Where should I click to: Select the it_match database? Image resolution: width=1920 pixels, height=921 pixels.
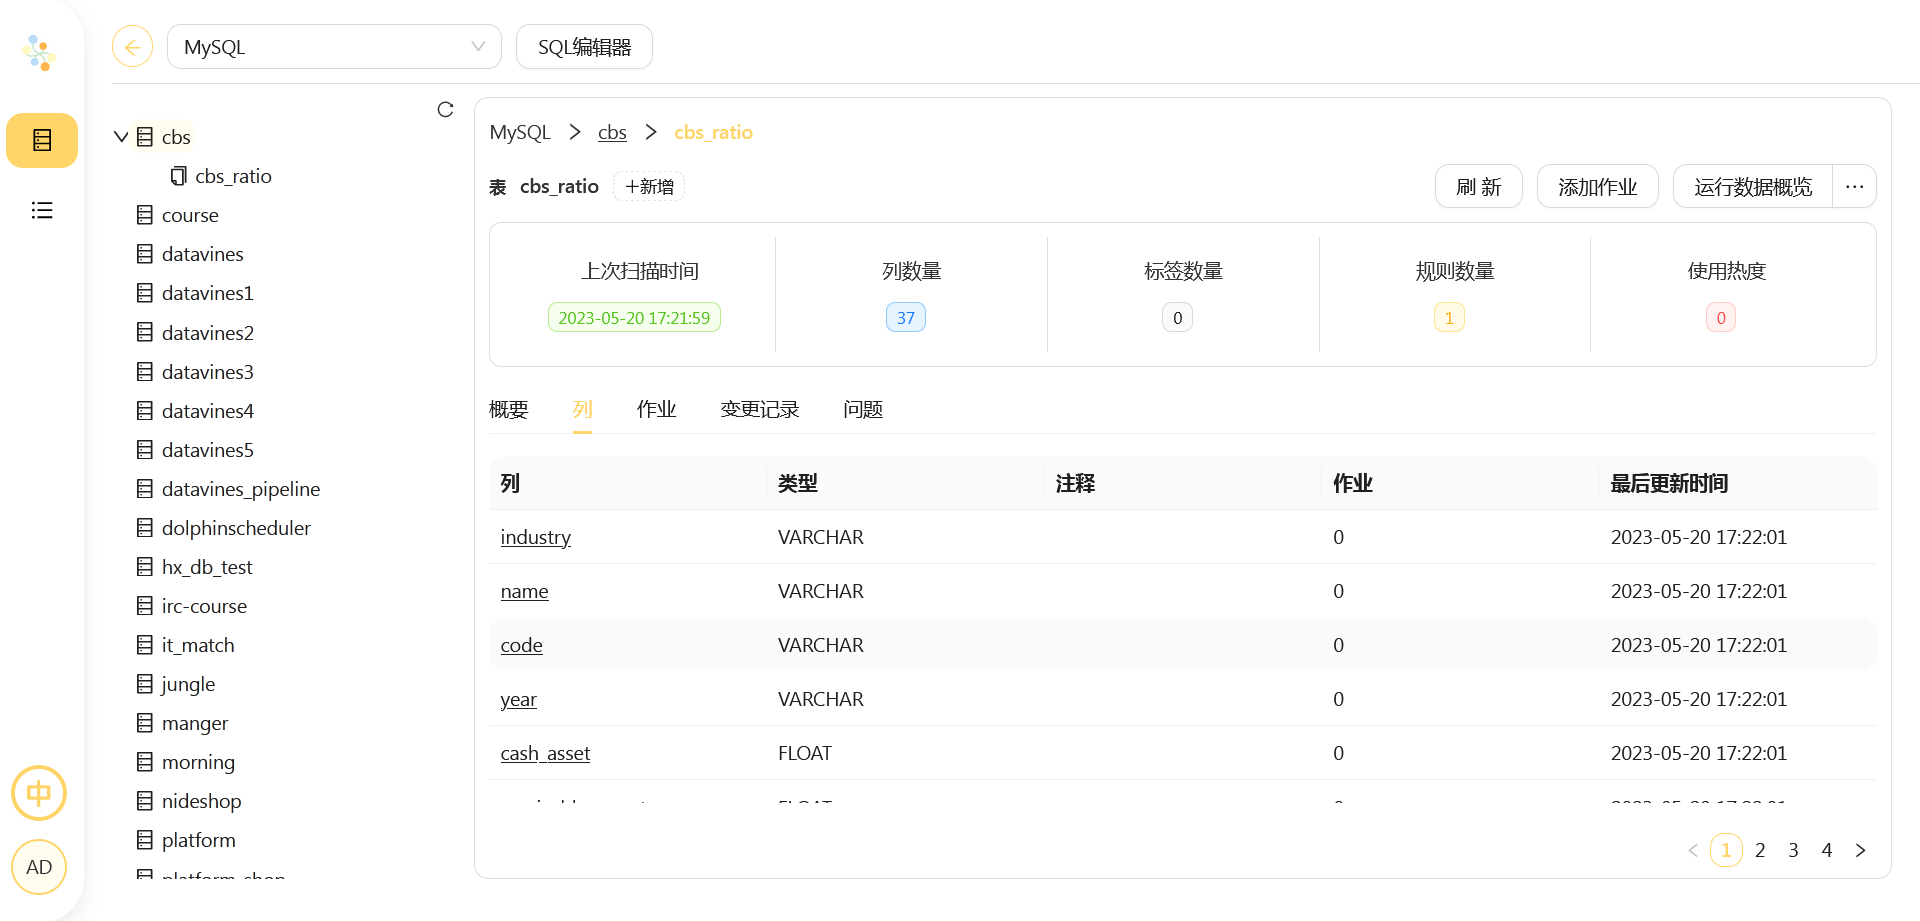(x=198, y=645)
